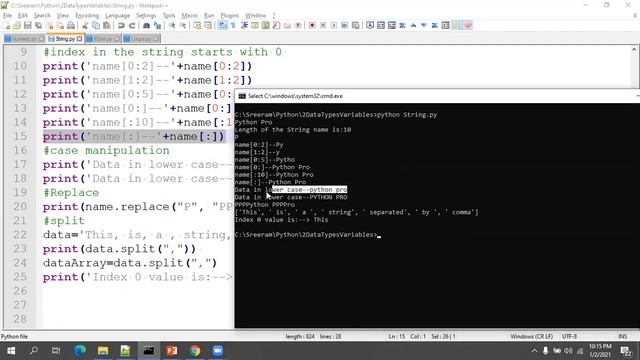
Task: Start macro recording with the red record icon
Action: 312,25
